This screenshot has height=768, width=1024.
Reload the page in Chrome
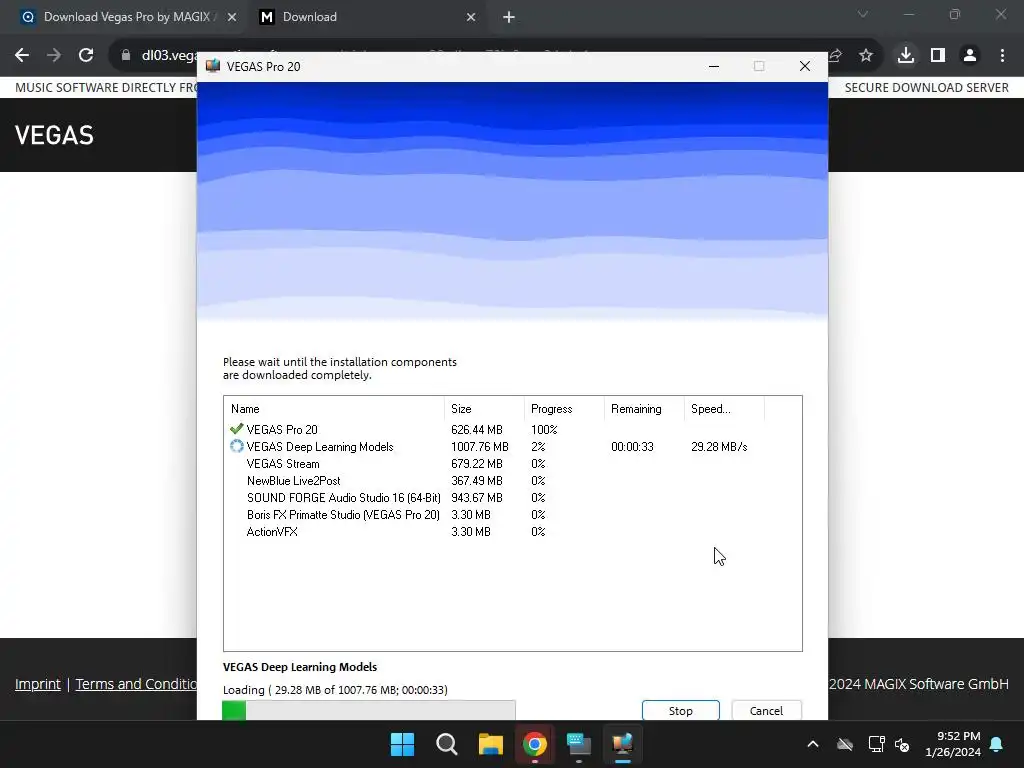(86, 56)
